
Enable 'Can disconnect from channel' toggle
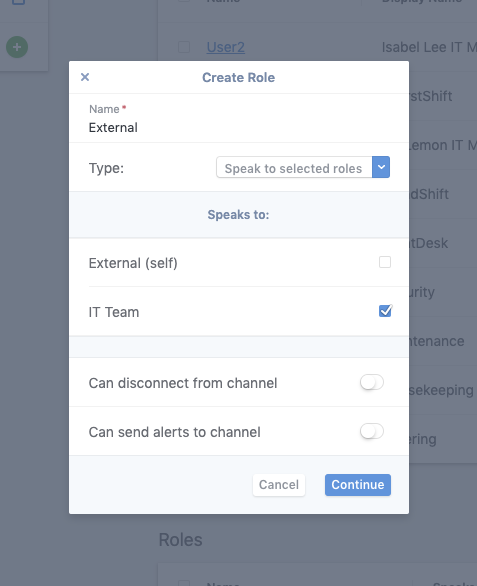(372, 382)
